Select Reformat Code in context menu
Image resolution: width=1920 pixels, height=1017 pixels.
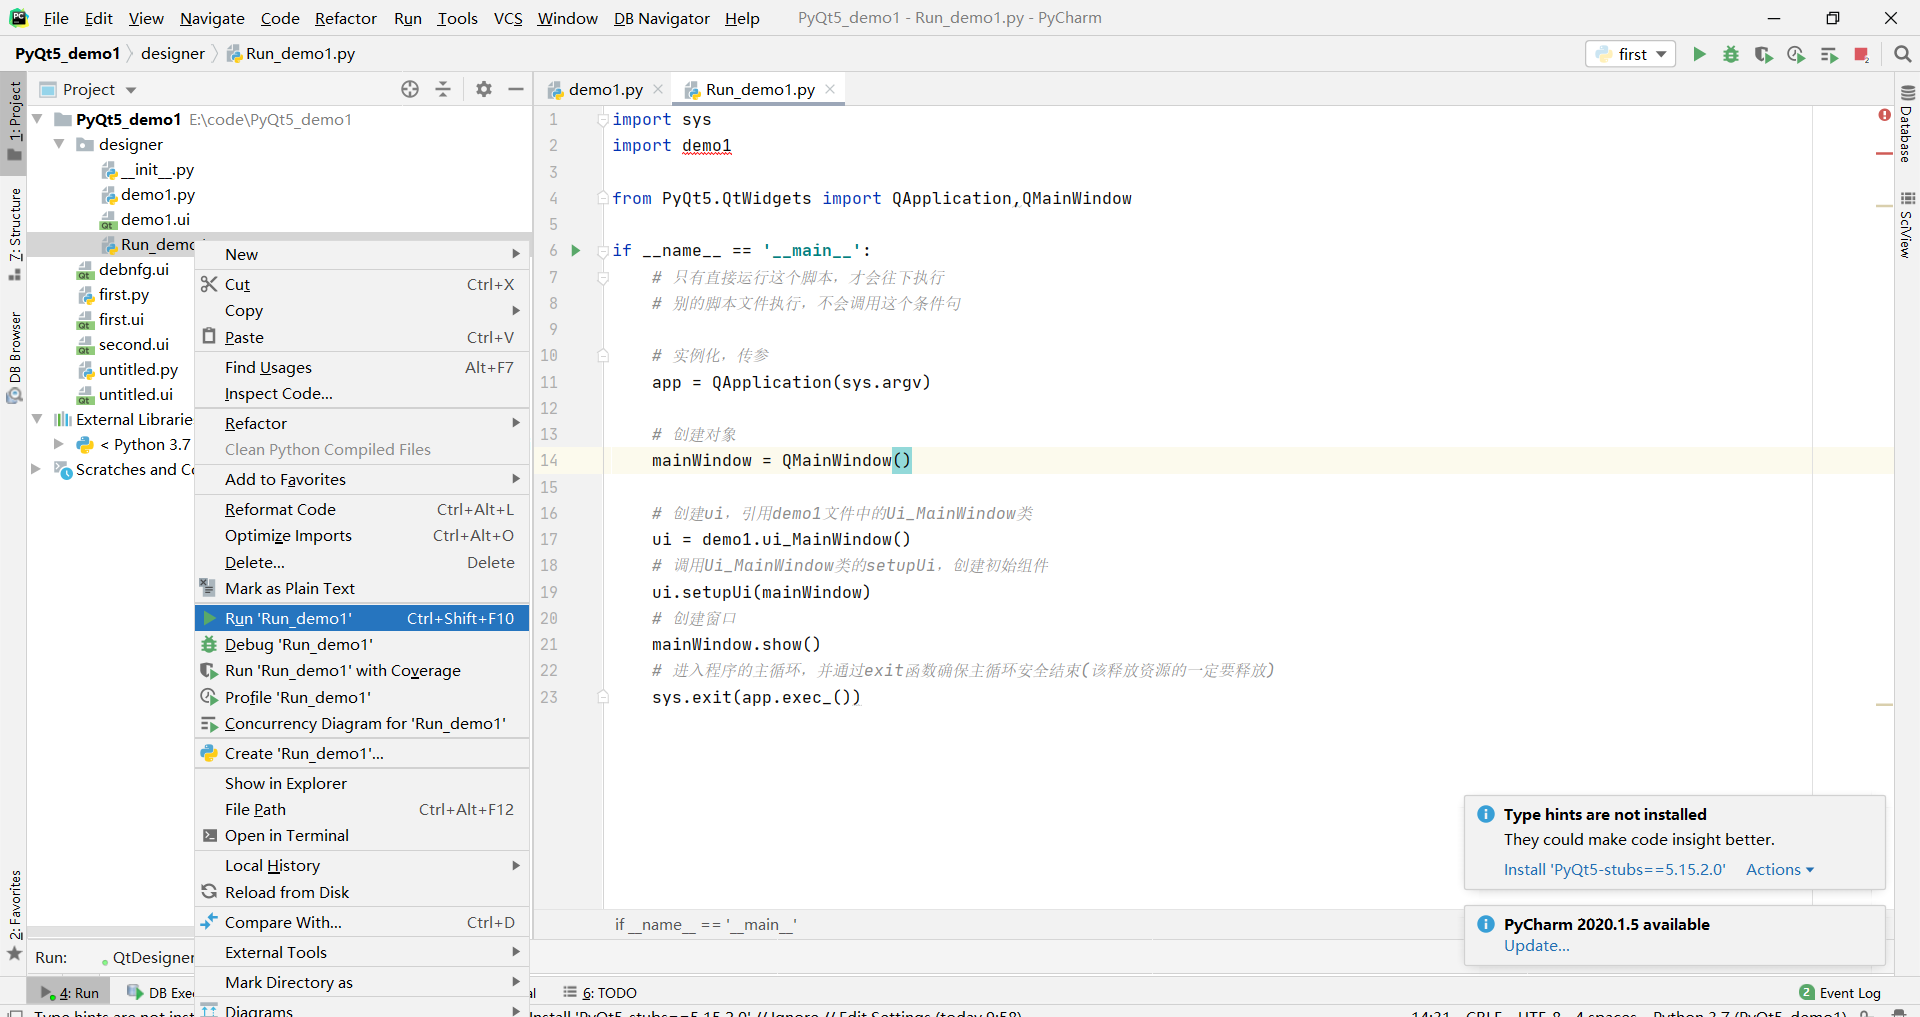point(362,509)
